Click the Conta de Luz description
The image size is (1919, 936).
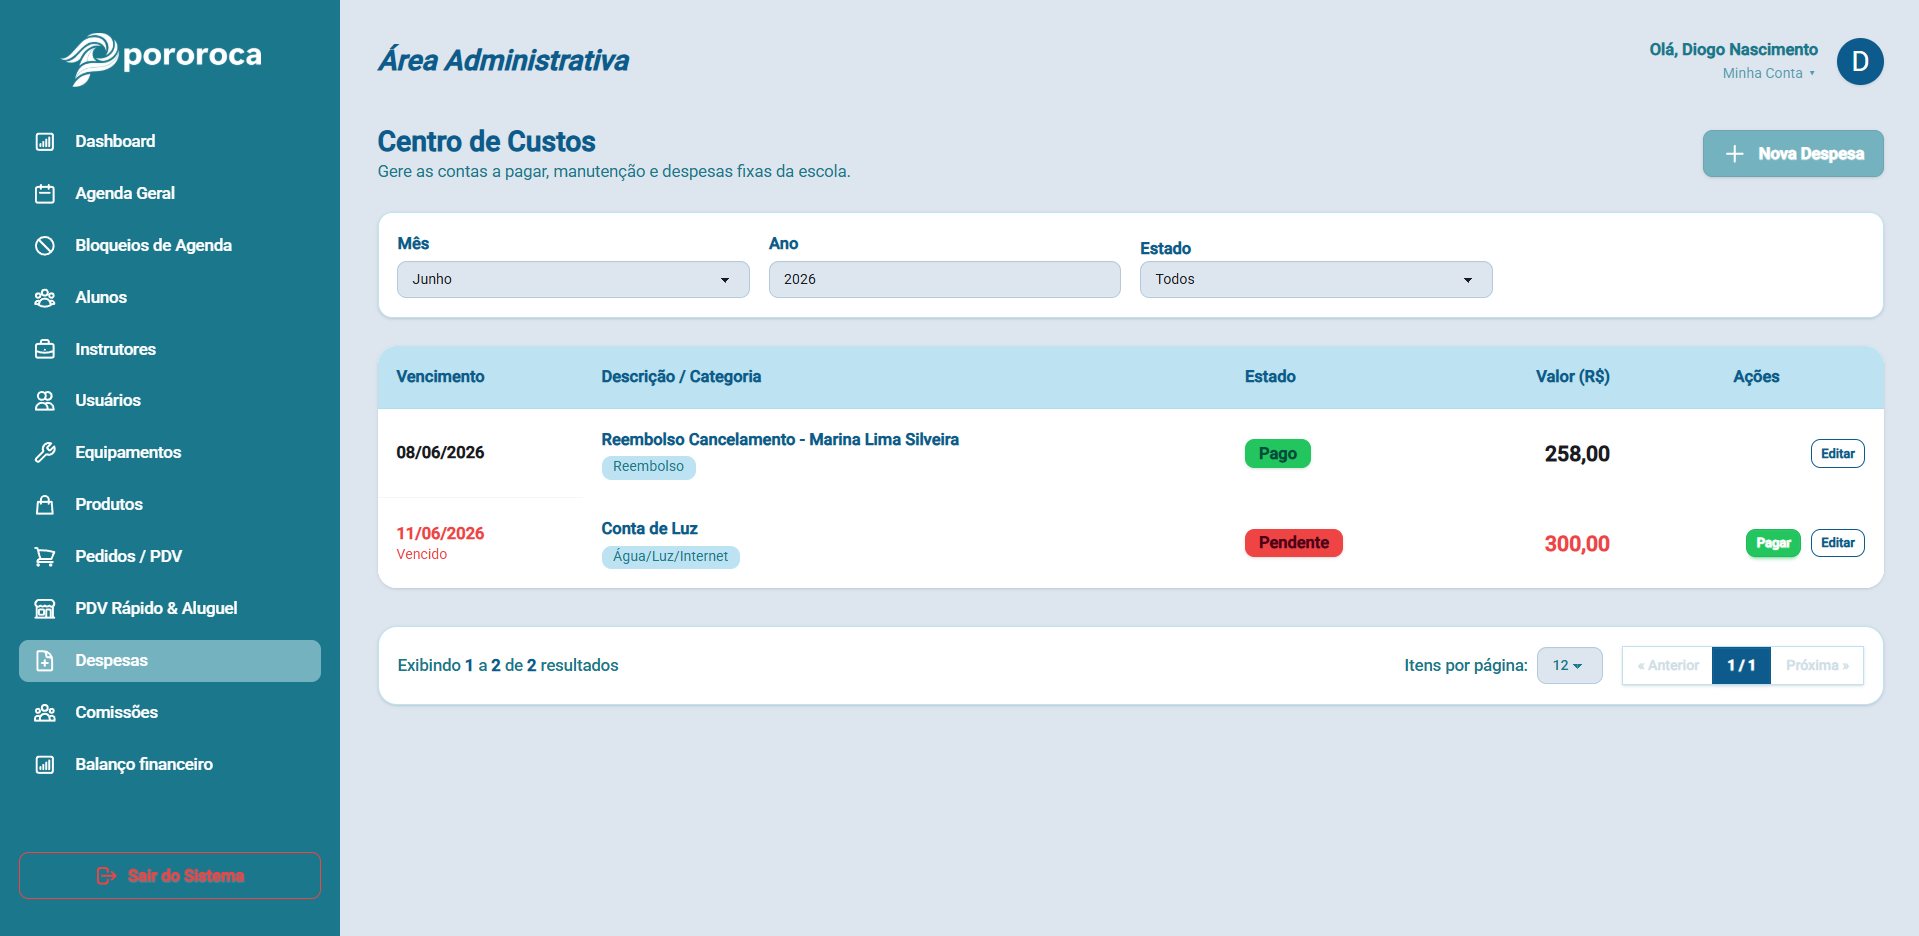[649, 529]
